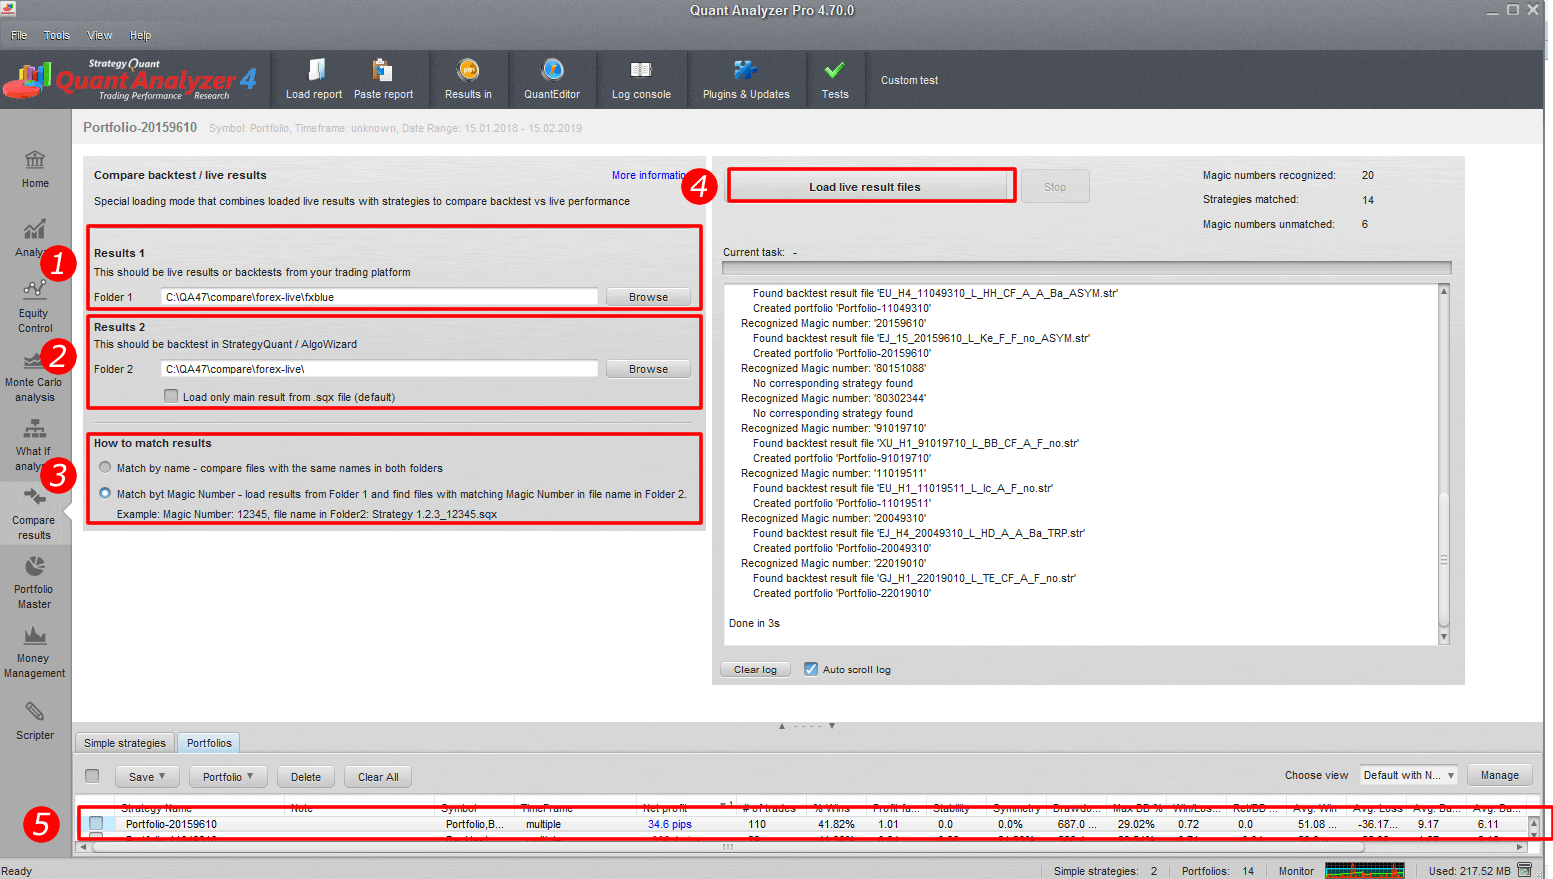Open the Scripter section
Viewport: 1553px width, 879px height.
35,721
